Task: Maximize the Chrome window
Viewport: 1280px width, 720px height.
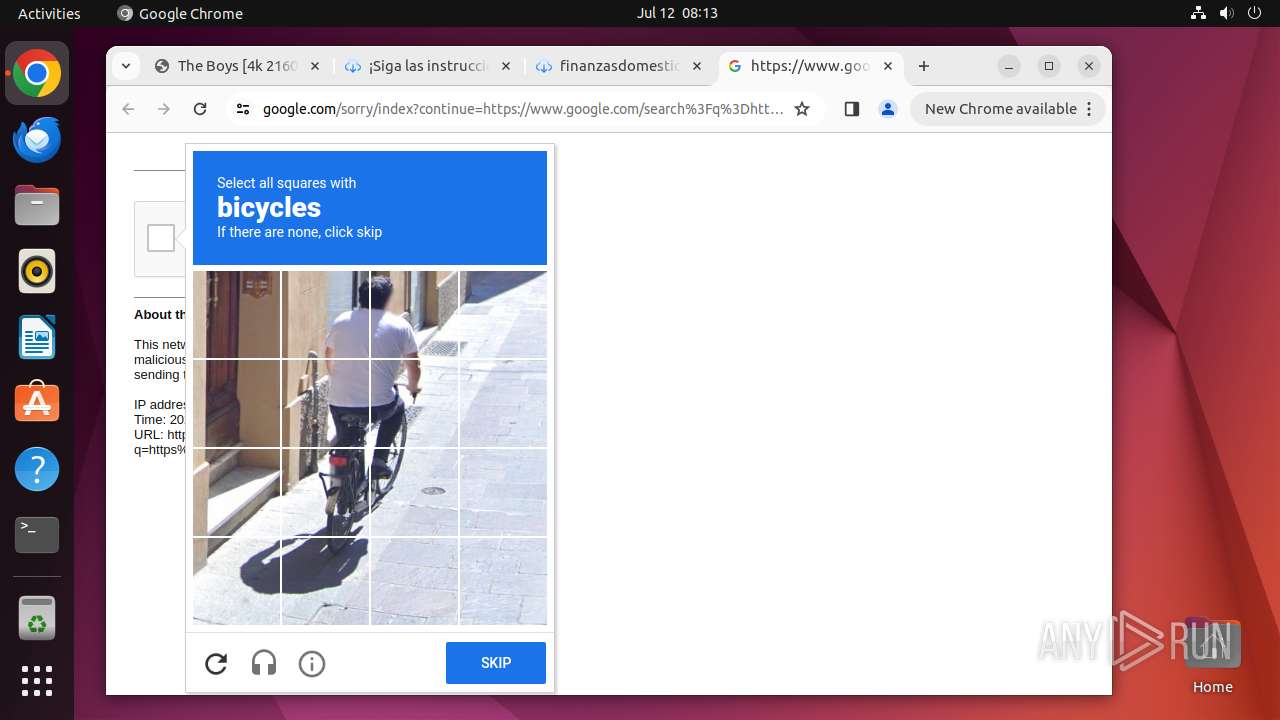Action: coord(1049,66)
